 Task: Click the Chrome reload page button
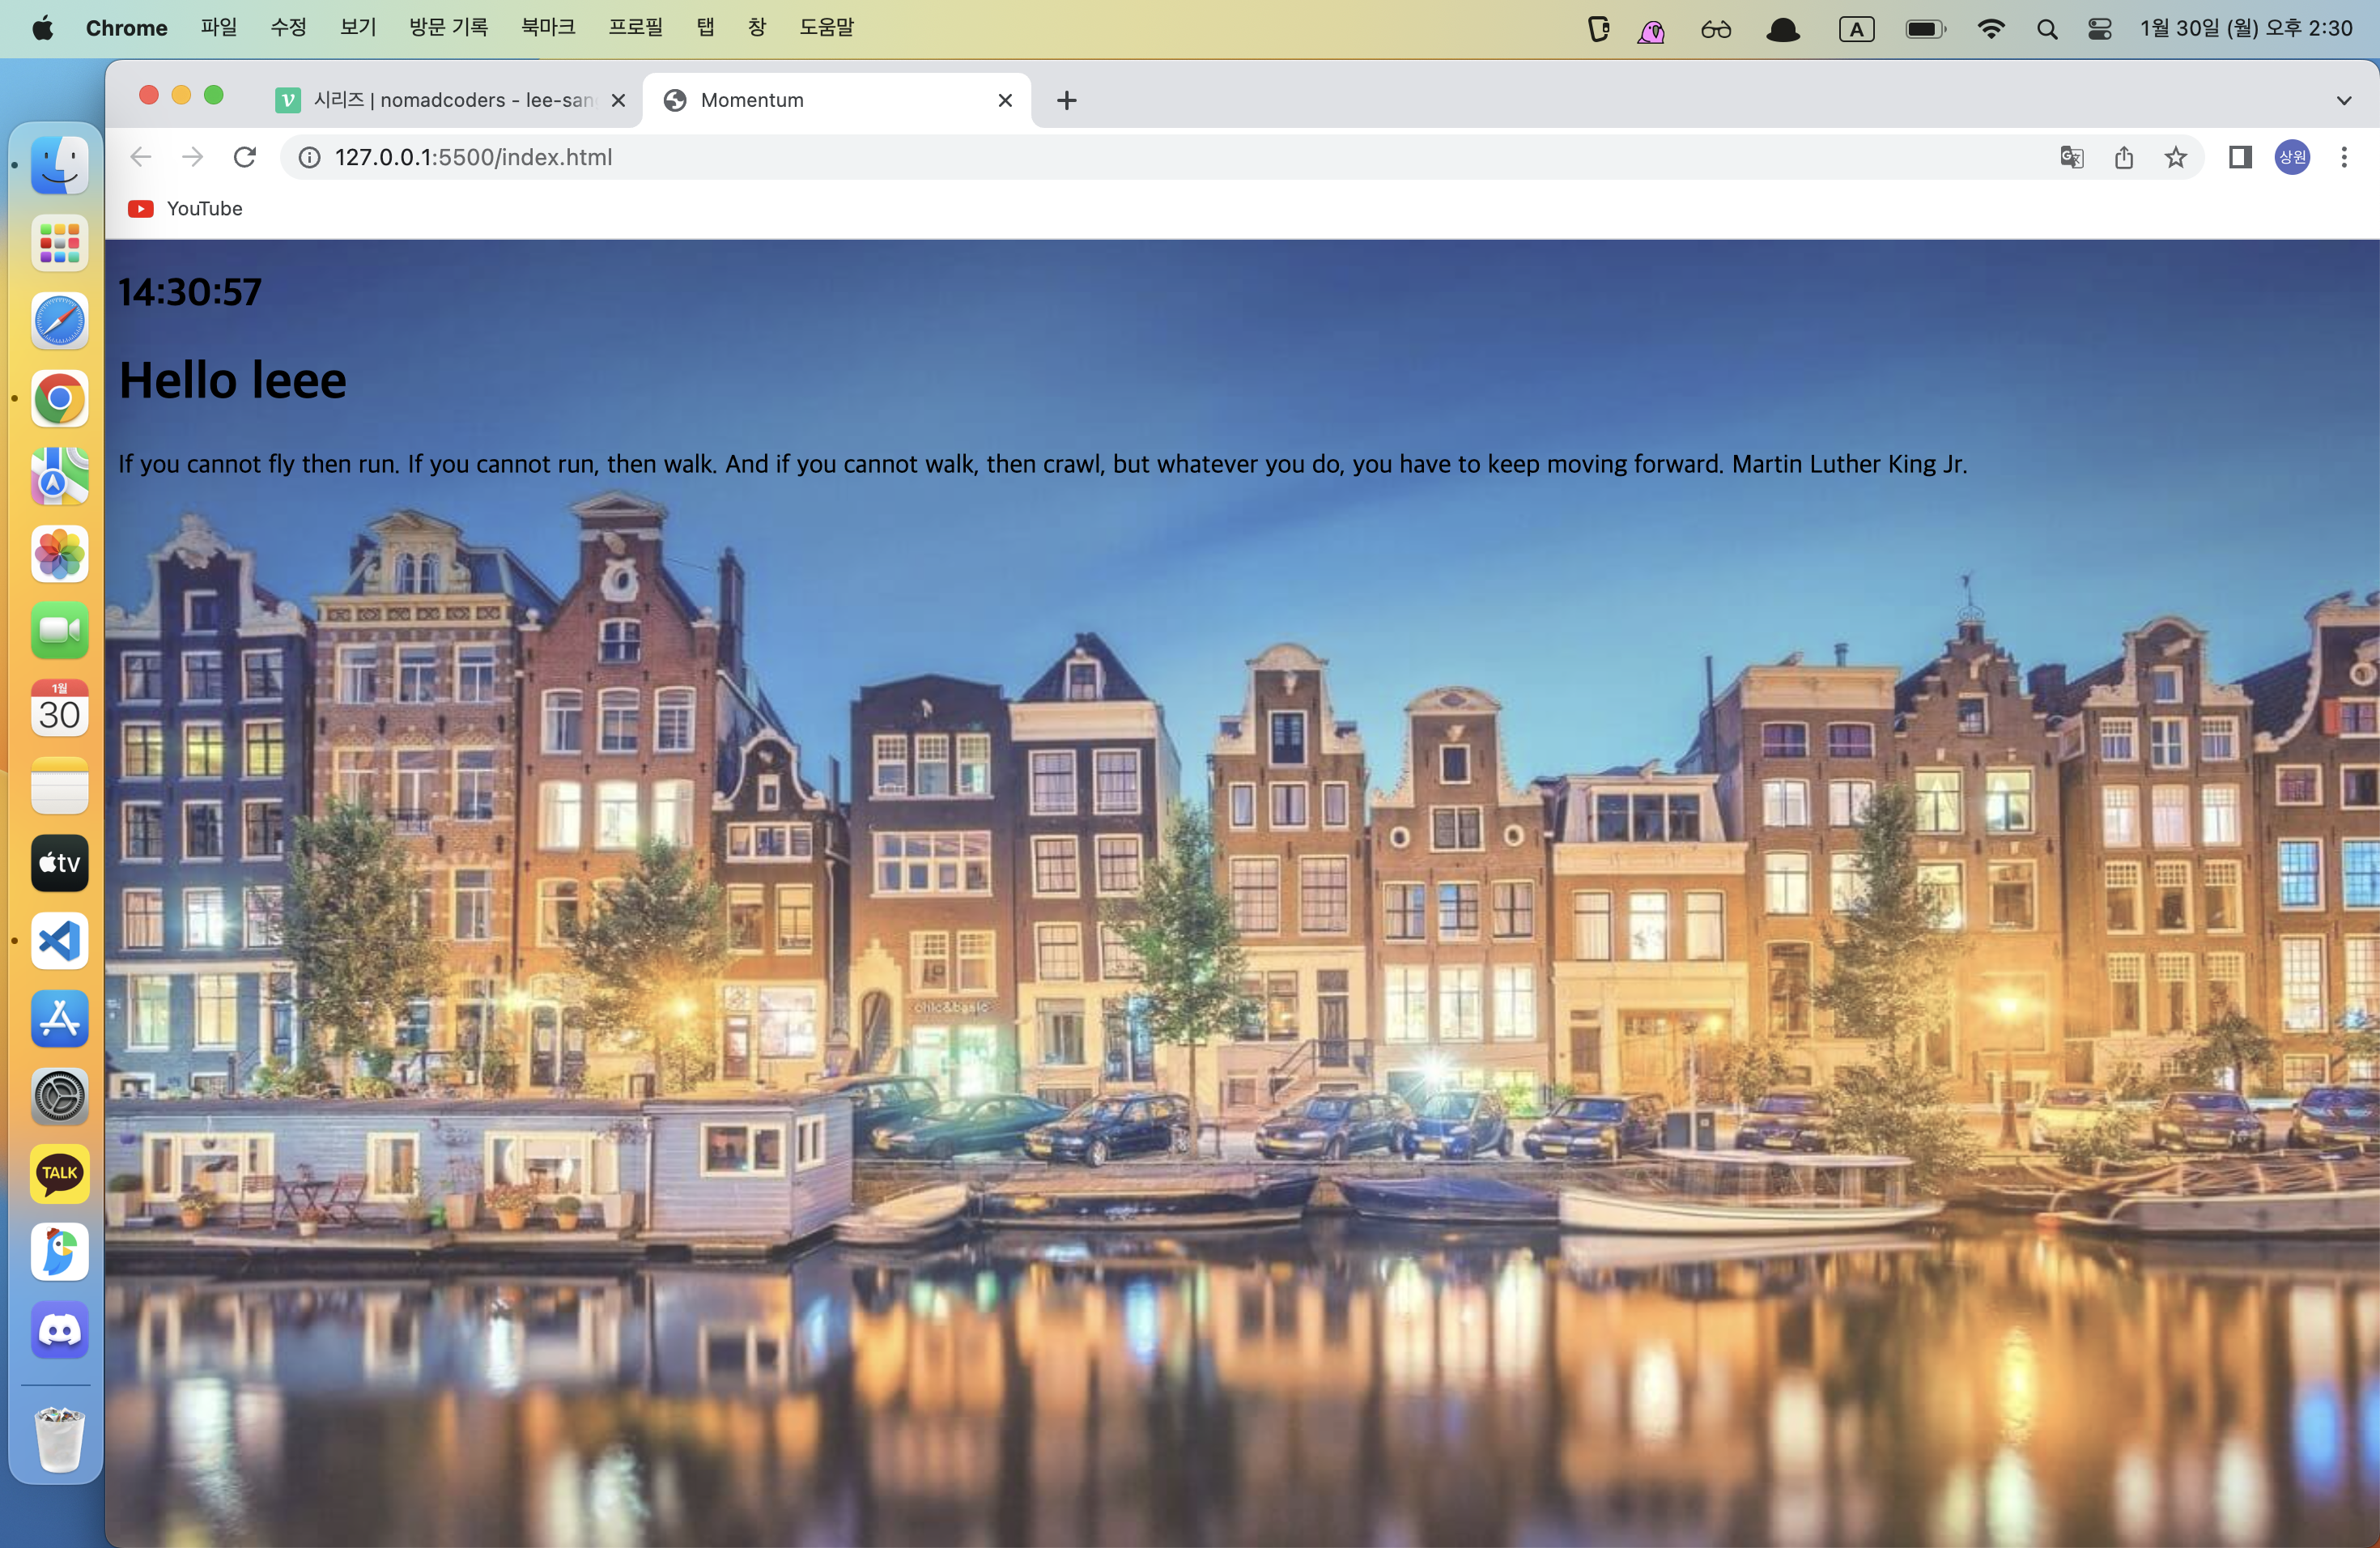[x=245, y=157]
